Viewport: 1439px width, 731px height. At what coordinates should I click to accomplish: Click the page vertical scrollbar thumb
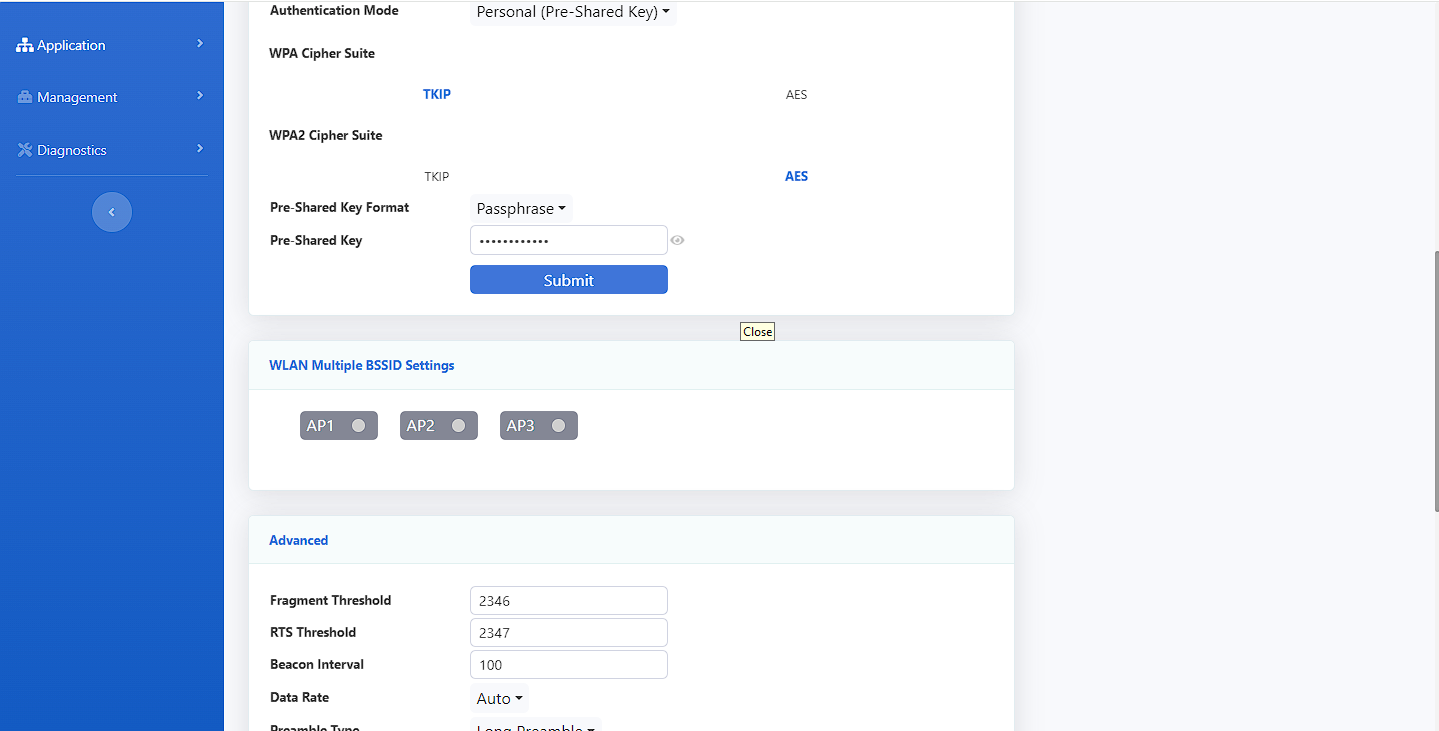click(x=1435, y=380)
